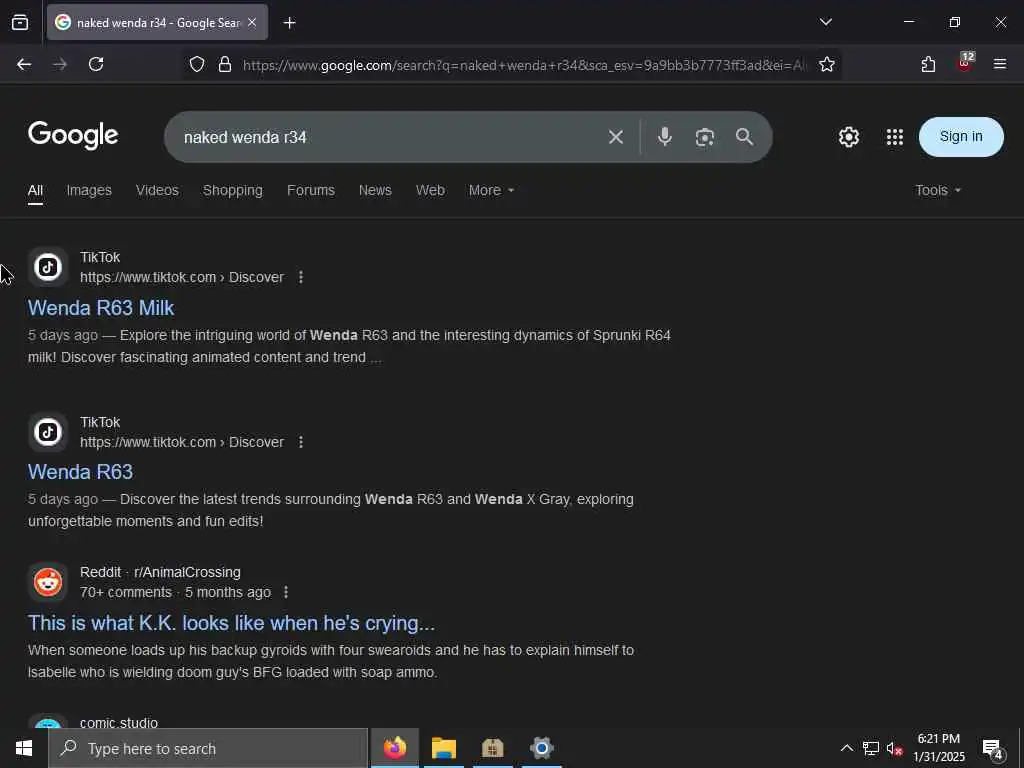Open Google quick settings gear
Viewport: 1024px width, 768px height.
[x=848, y=136]
